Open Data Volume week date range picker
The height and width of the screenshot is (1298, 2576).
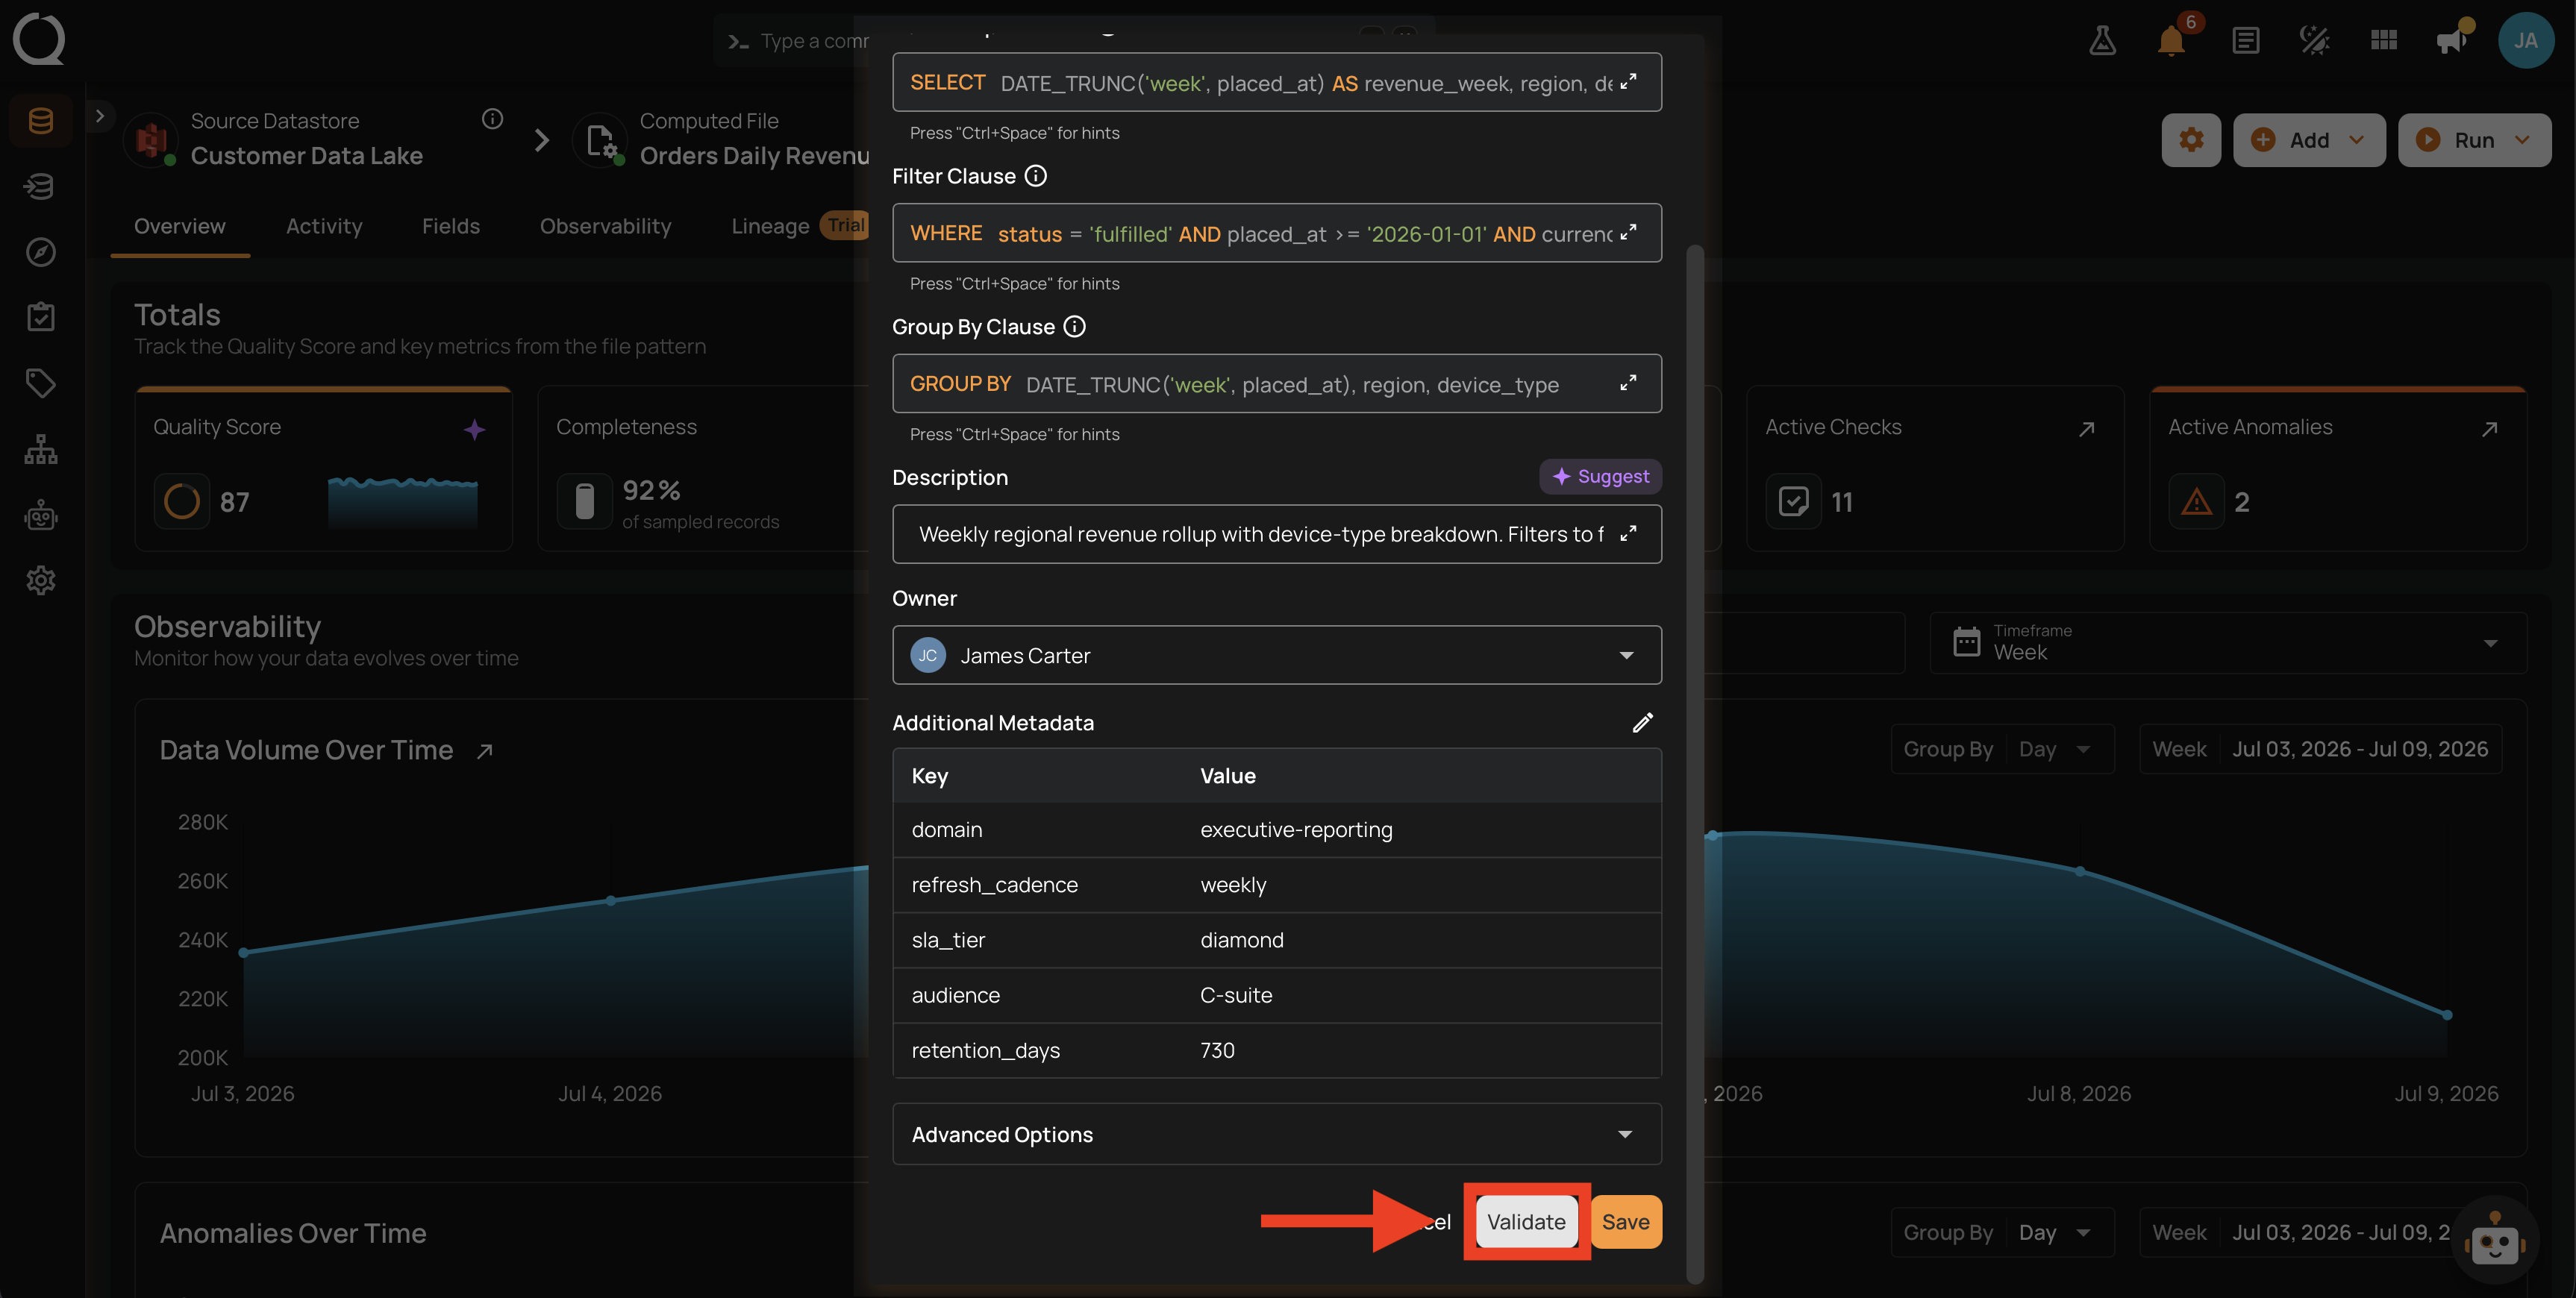pos(2320,749)
